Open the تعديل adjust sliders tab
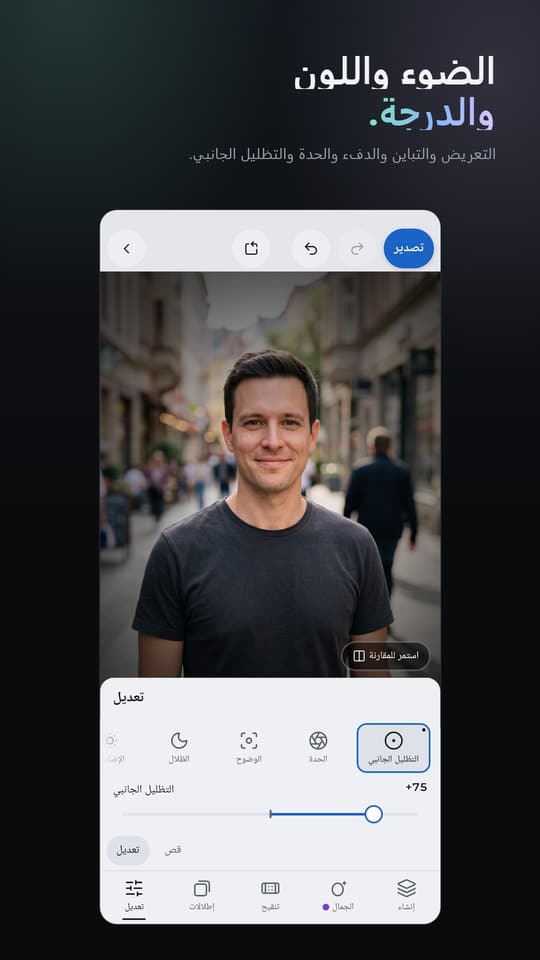 (134, 896)
